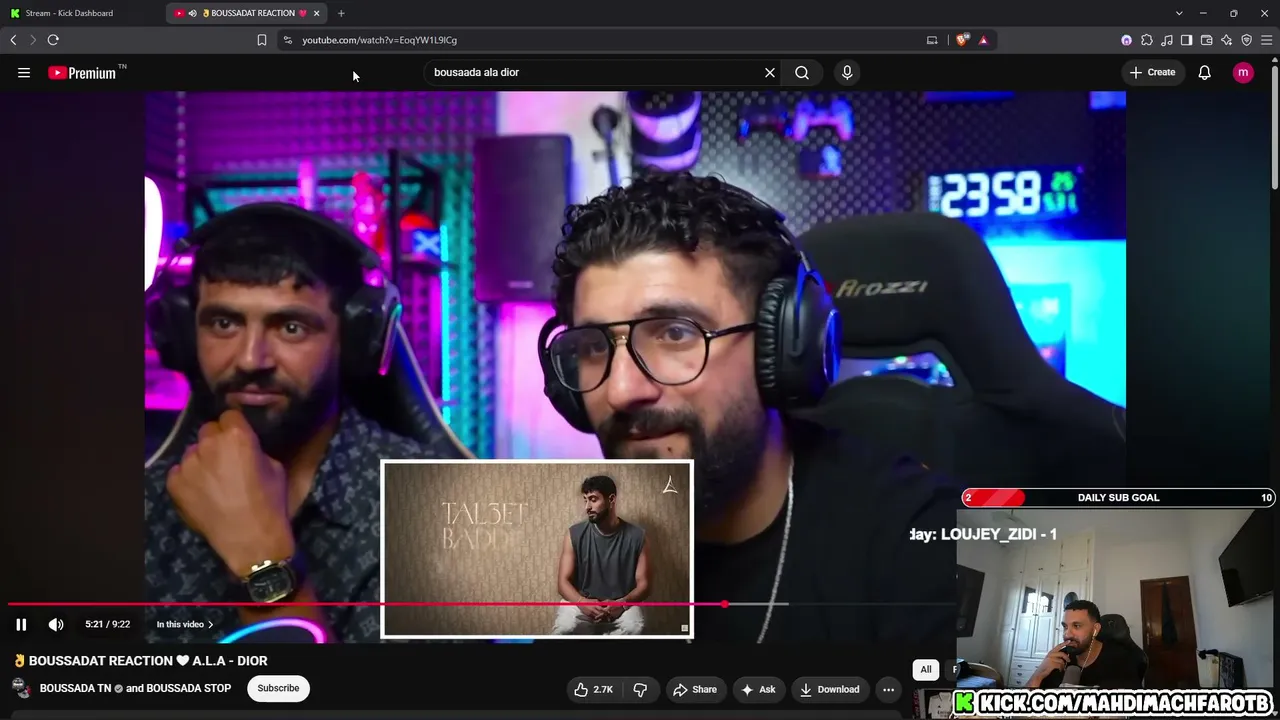Open the account avatar menu

[1243, 72]
